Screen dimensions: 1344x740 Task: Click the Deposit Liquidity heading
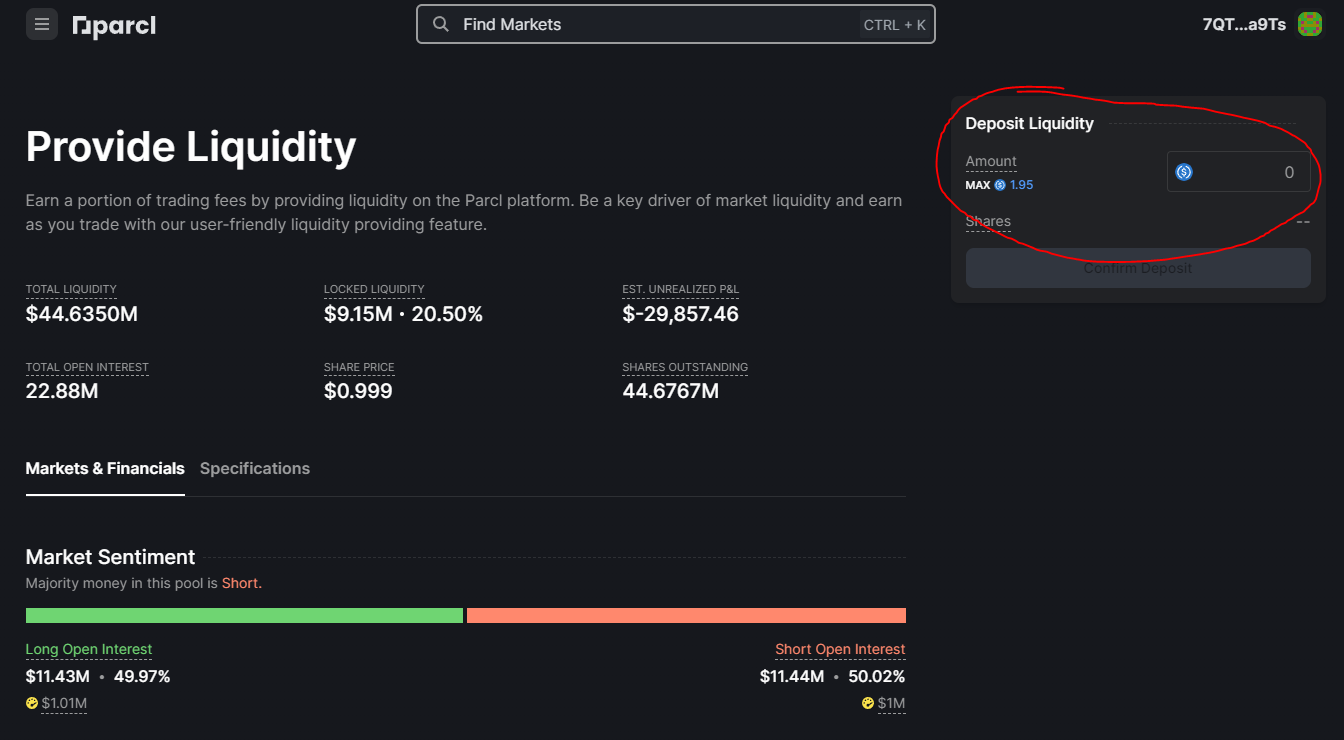pyautogui.click(x=1029, y=123)
